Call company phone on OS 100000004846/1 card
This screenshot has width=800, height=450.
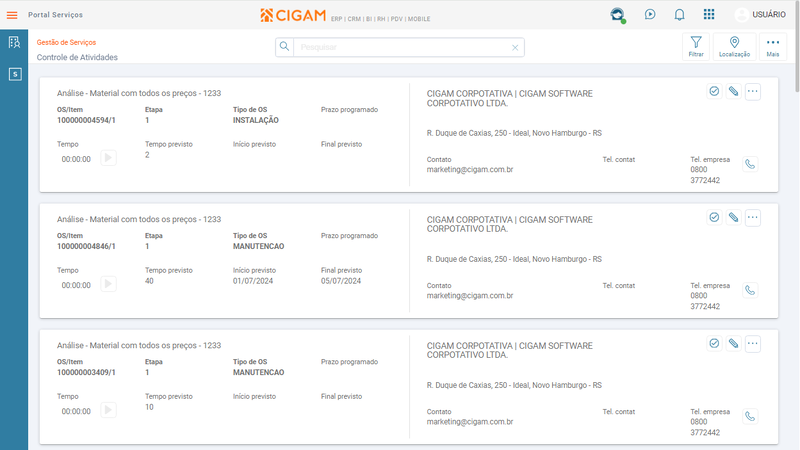(x=750, y=290)
